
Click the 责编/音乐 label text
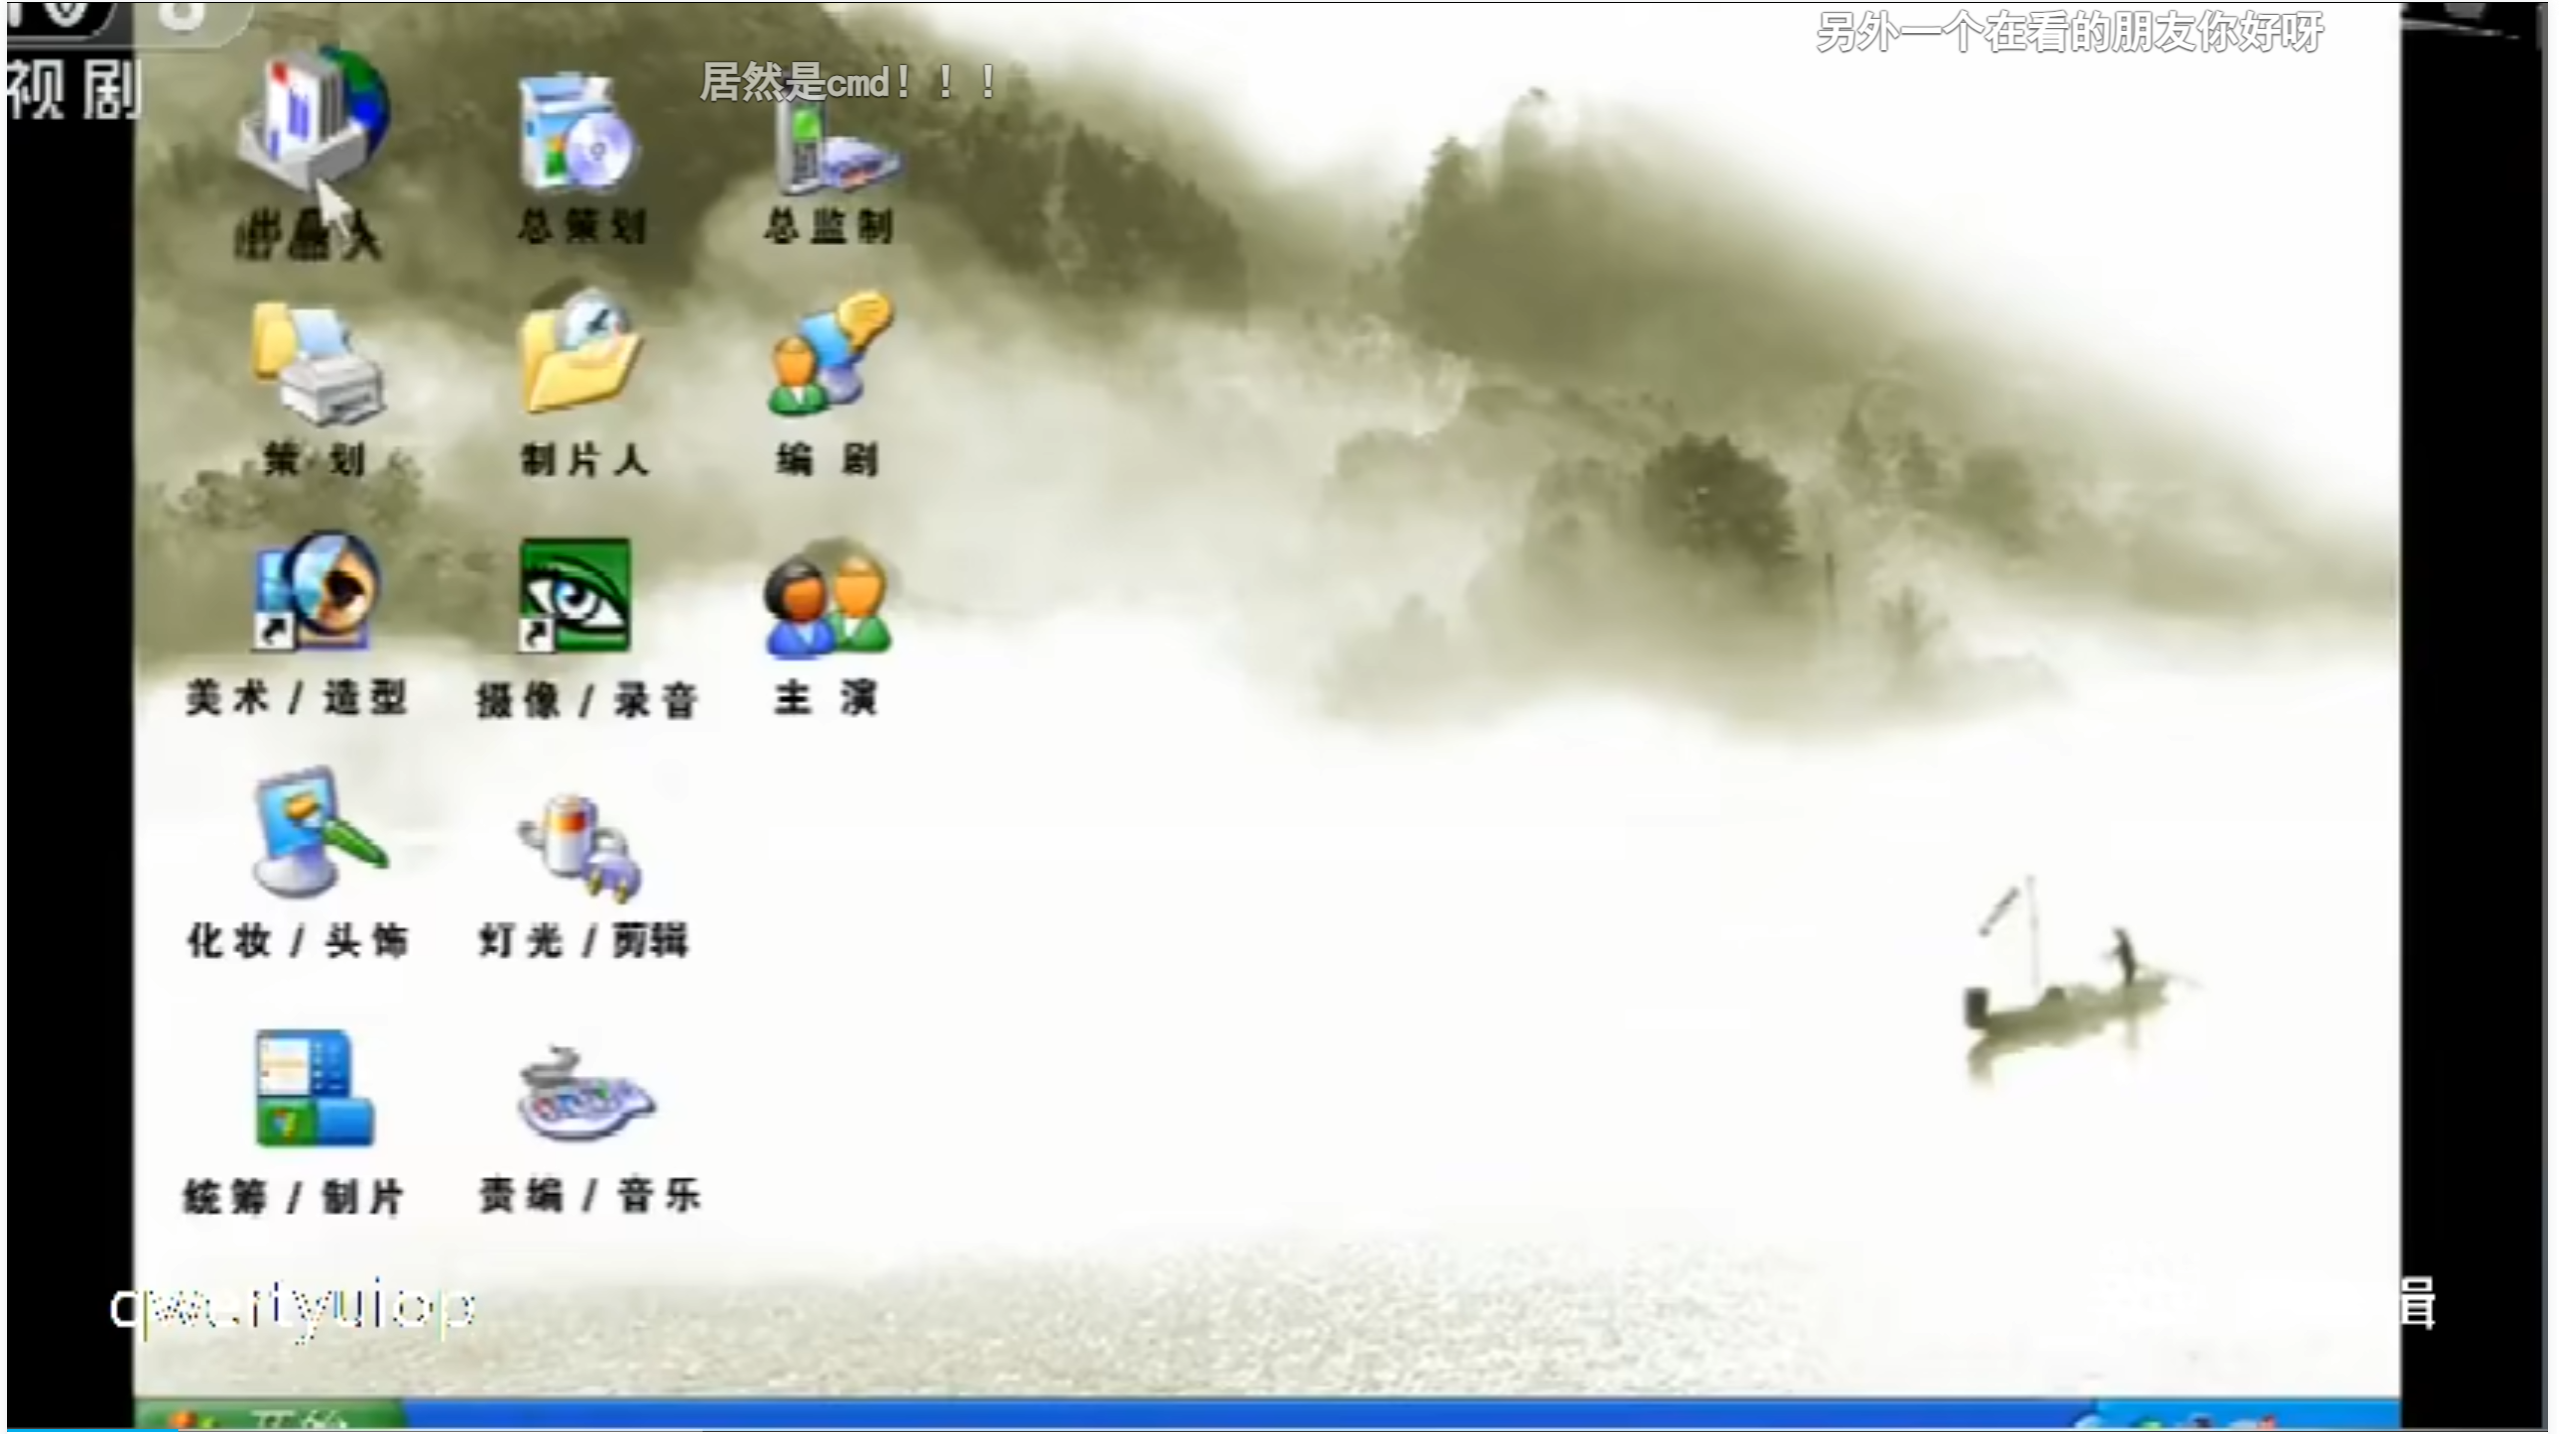pos(590,1196)
